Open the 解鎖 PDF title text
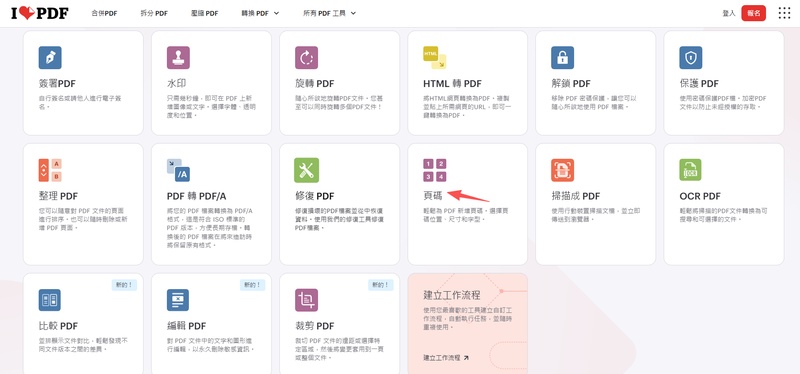800x374 pixels. [x=571, y=84]
